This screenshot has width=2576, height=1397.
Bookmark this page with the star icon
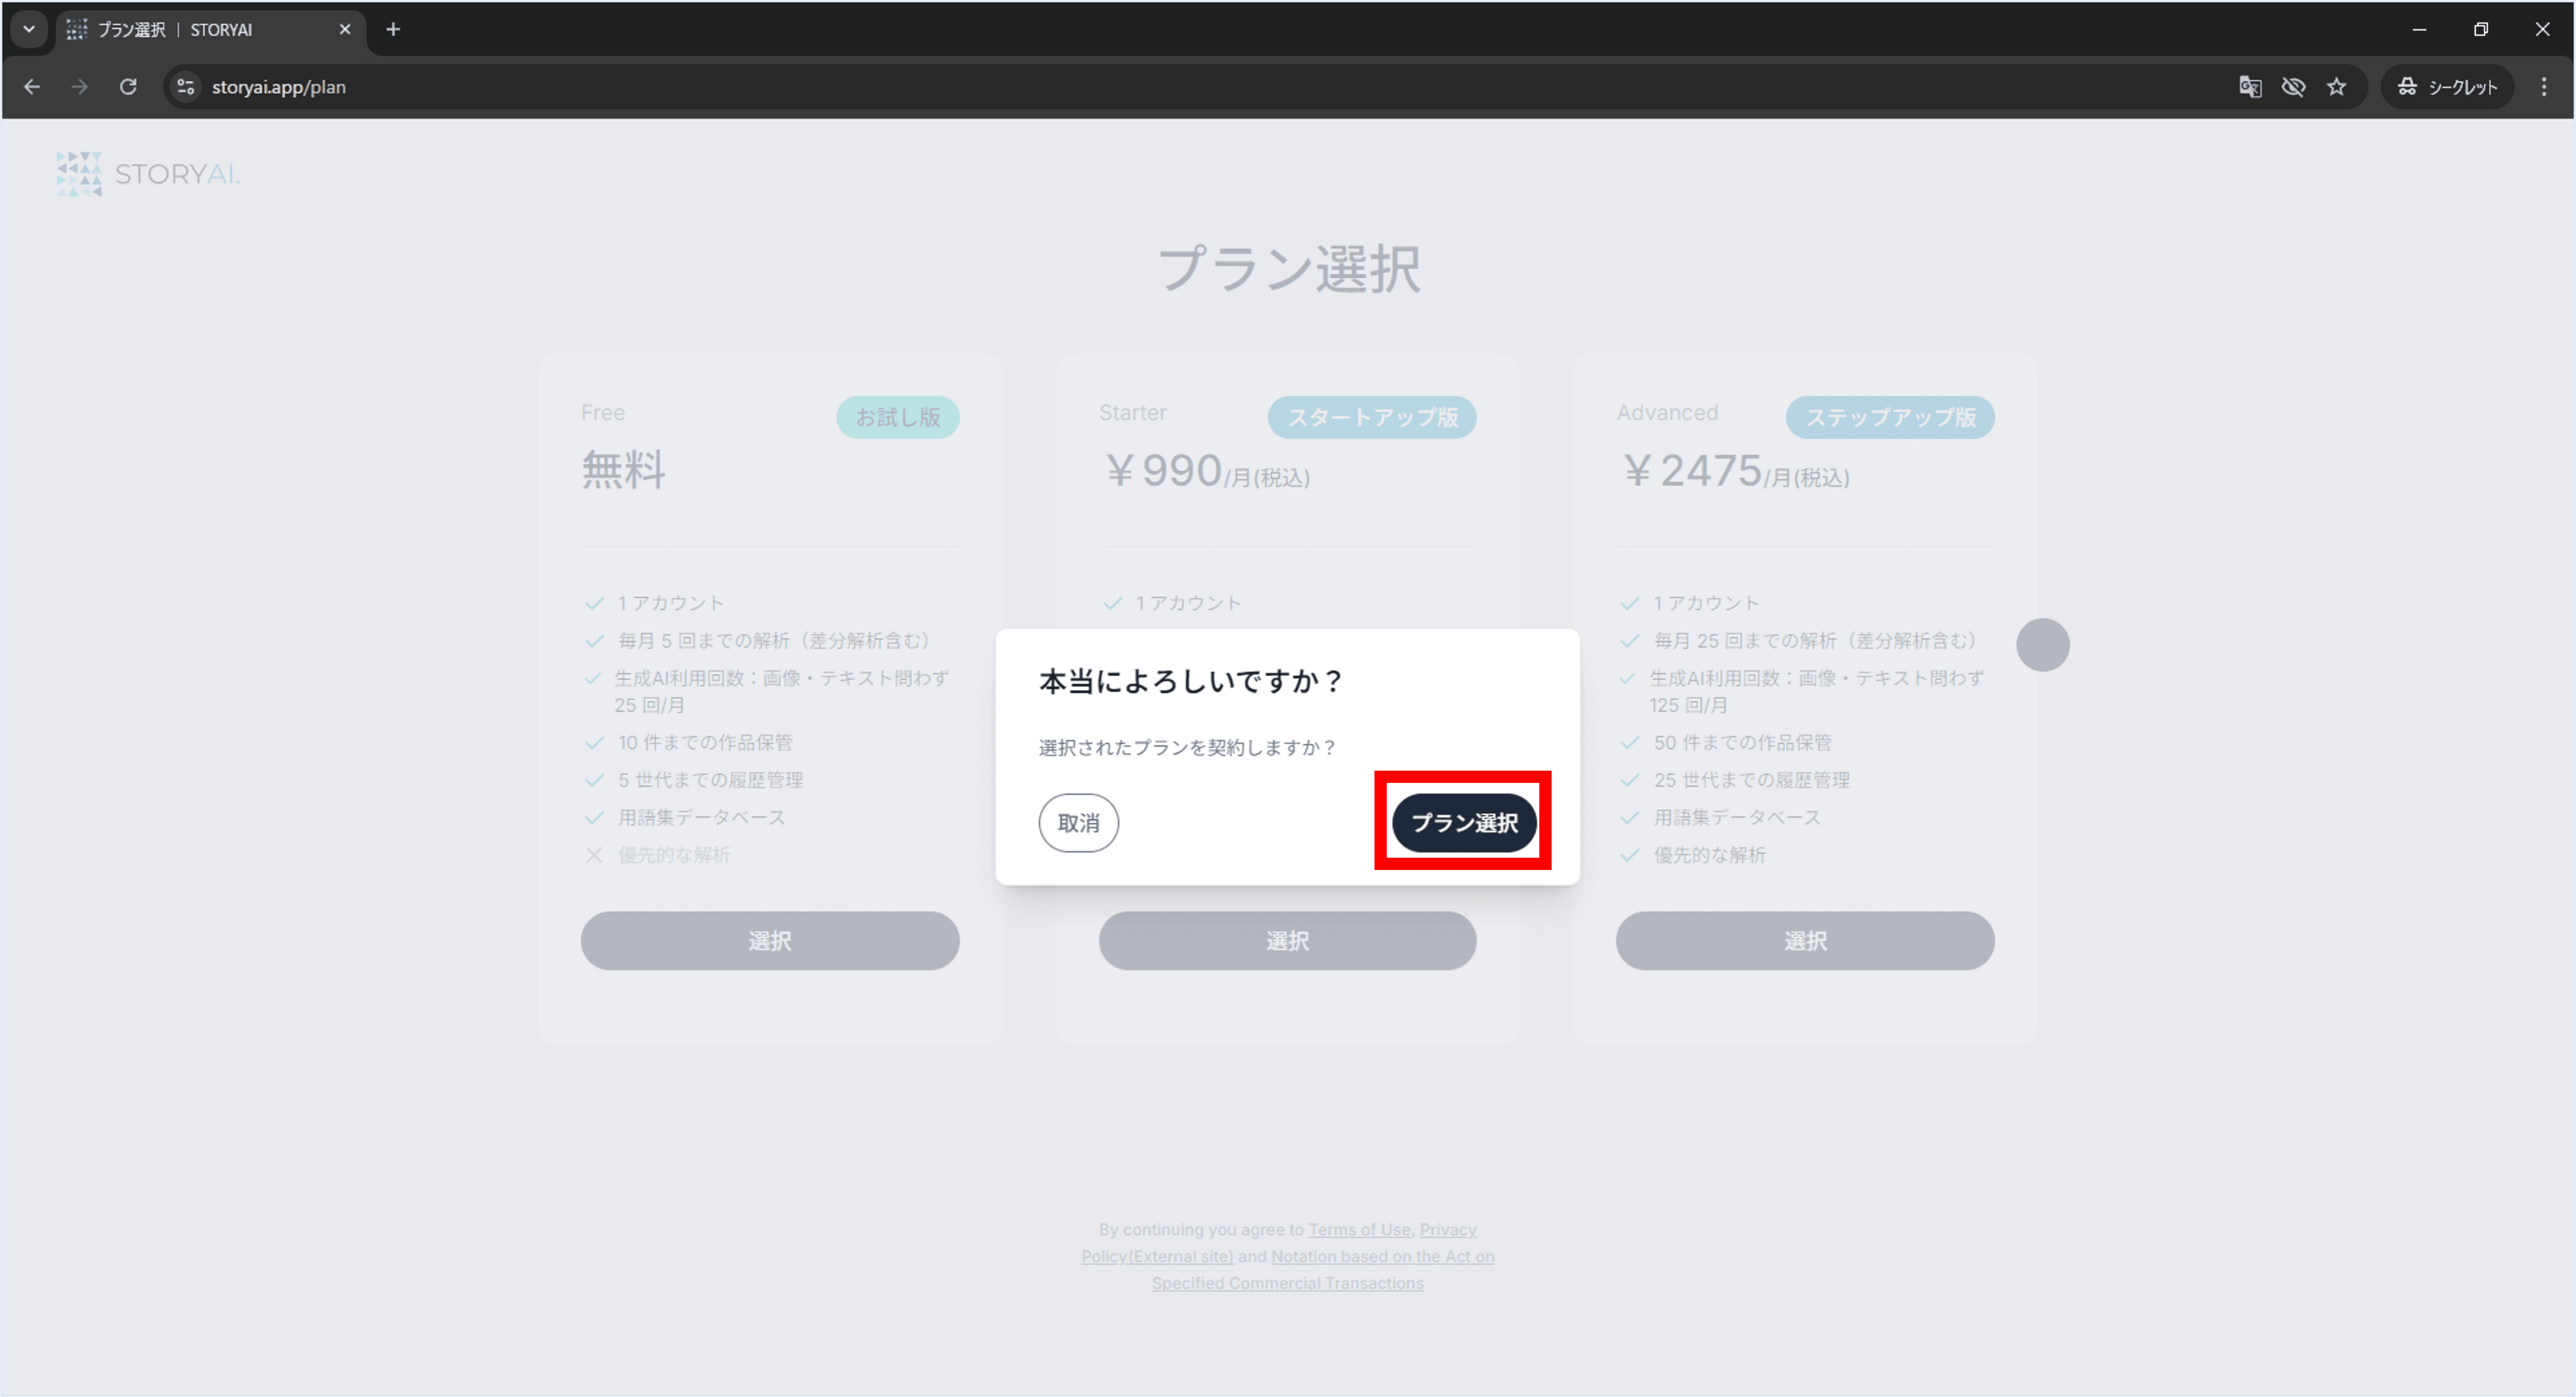(2336, 87)
